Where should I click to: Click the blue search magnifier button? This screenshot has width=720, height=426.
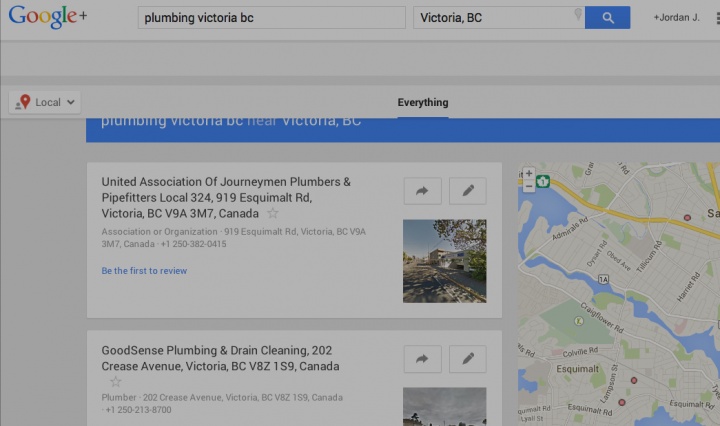click(607, 17)
